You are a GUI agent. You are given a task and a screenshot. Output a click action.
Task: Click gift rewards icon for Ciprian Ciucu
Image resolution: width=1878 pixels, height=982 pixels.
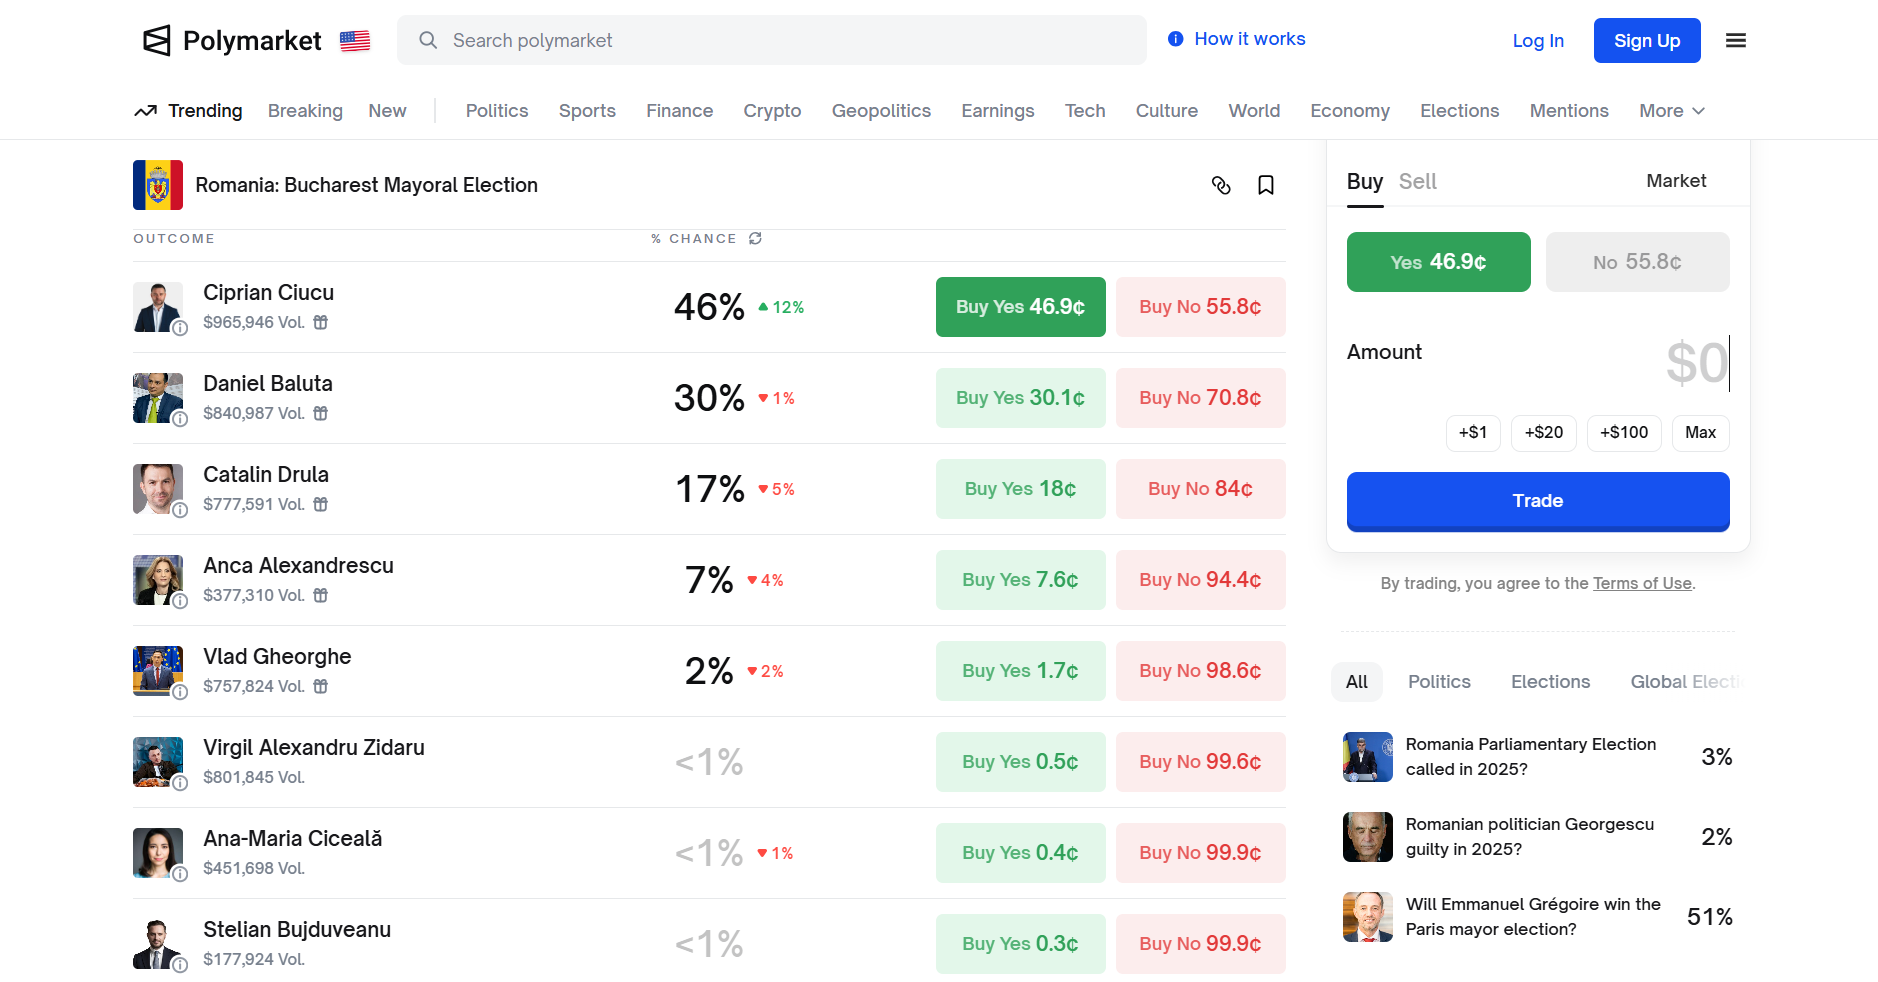321,322
